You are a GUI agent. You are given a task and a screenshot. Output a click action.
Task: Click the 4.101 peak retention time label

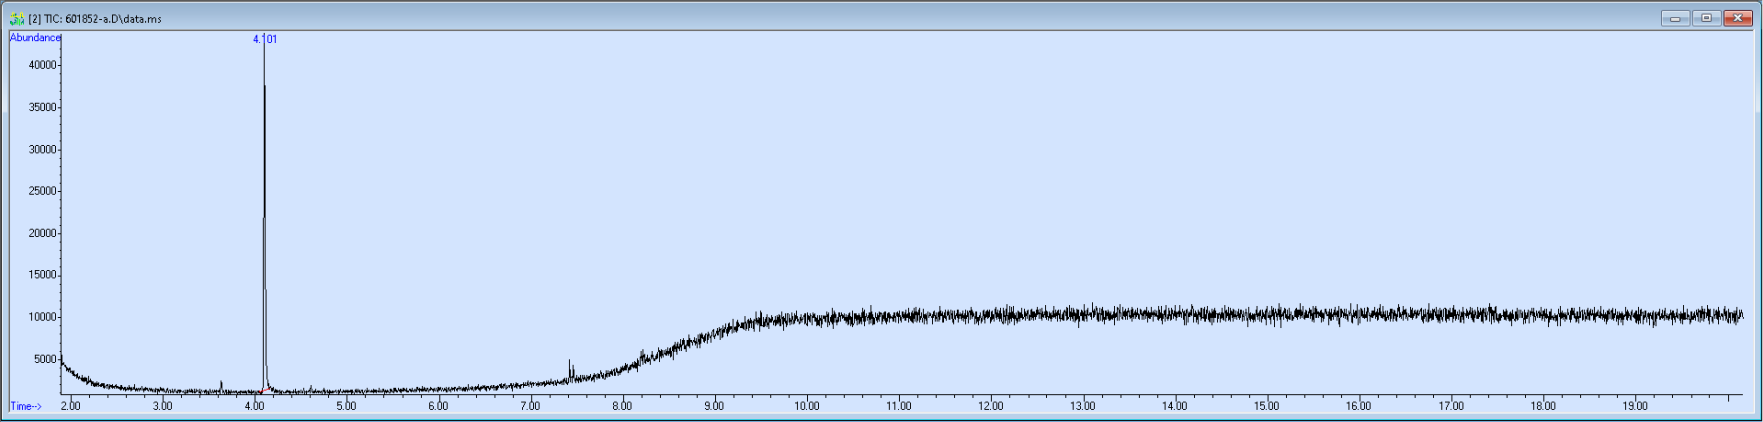point(265,39)
